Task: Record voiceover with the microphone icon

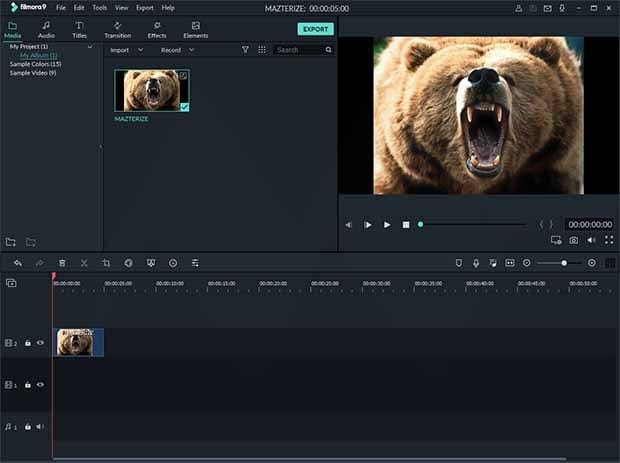Action: click(x=476, y=263)
